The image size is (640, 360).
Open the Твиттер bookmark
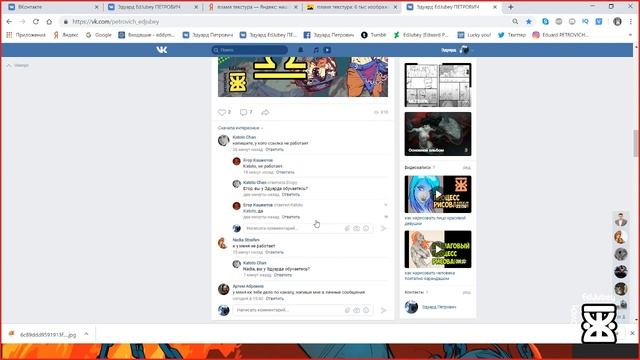point(512,35)
